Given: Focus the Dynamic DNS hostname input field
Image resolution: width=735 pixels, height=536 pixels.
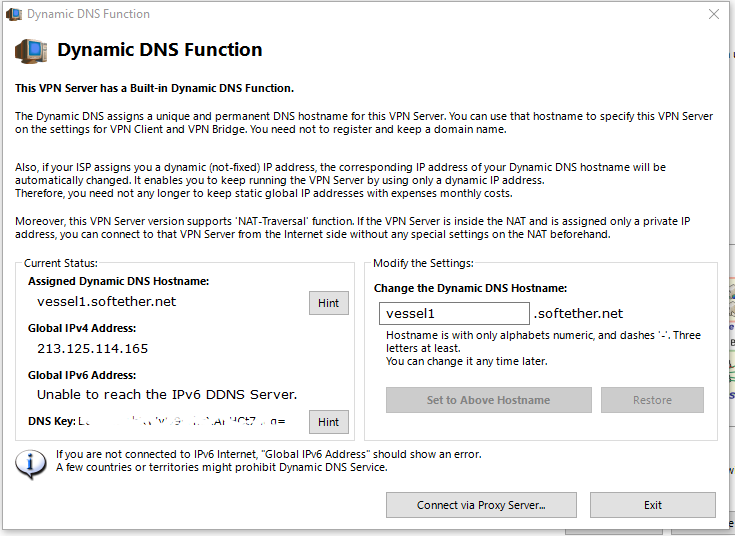Looking at the screenshot, I should click(454, 313).
